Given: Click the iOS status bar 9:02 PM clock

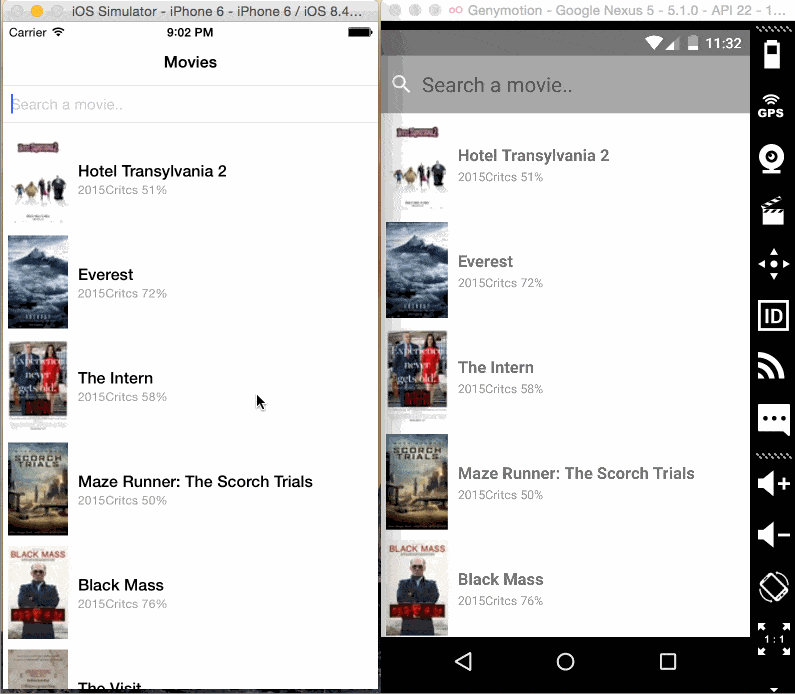Looking at the screenshot, I should click(190, 32).
